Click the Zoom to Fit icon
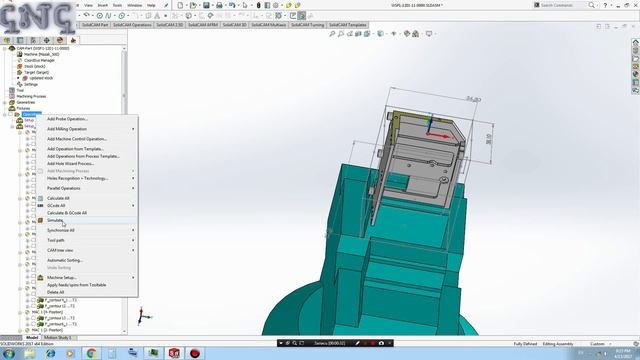Screen dimensions: 640x360 [x=332, y=34]
